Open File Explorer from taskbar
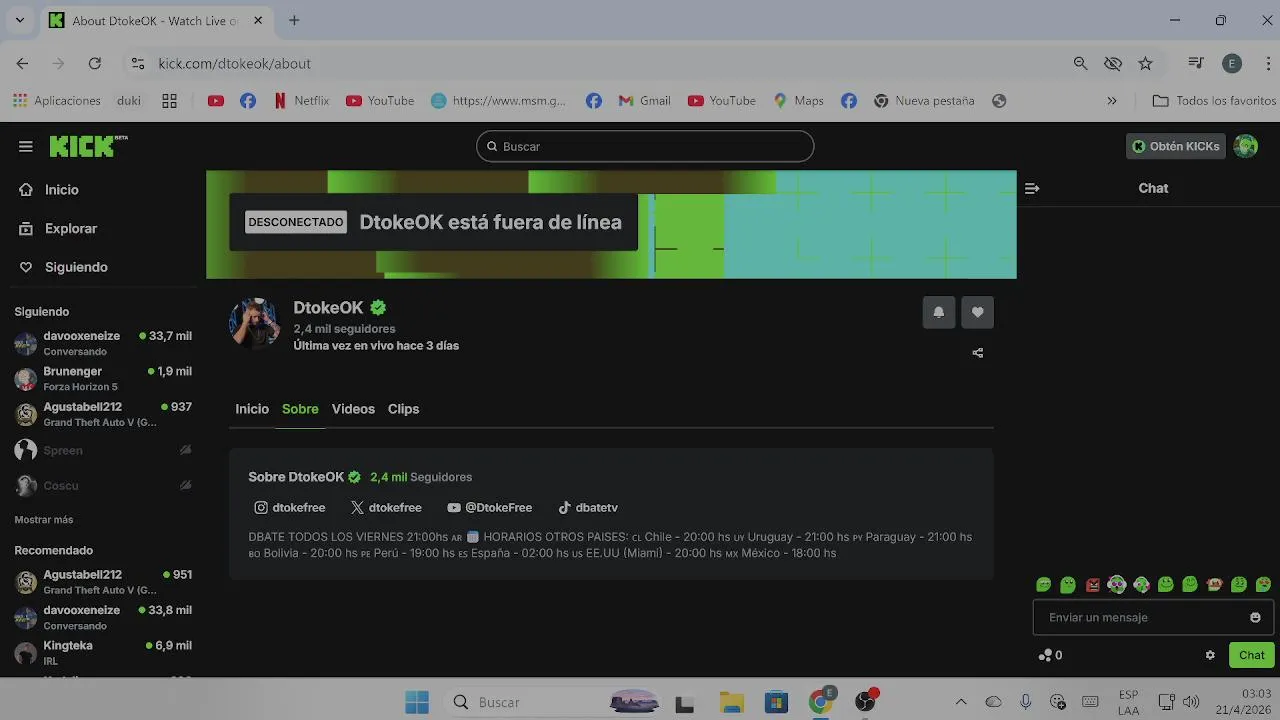The width and height of the screenshot is (1280, 720). [731, 702]
